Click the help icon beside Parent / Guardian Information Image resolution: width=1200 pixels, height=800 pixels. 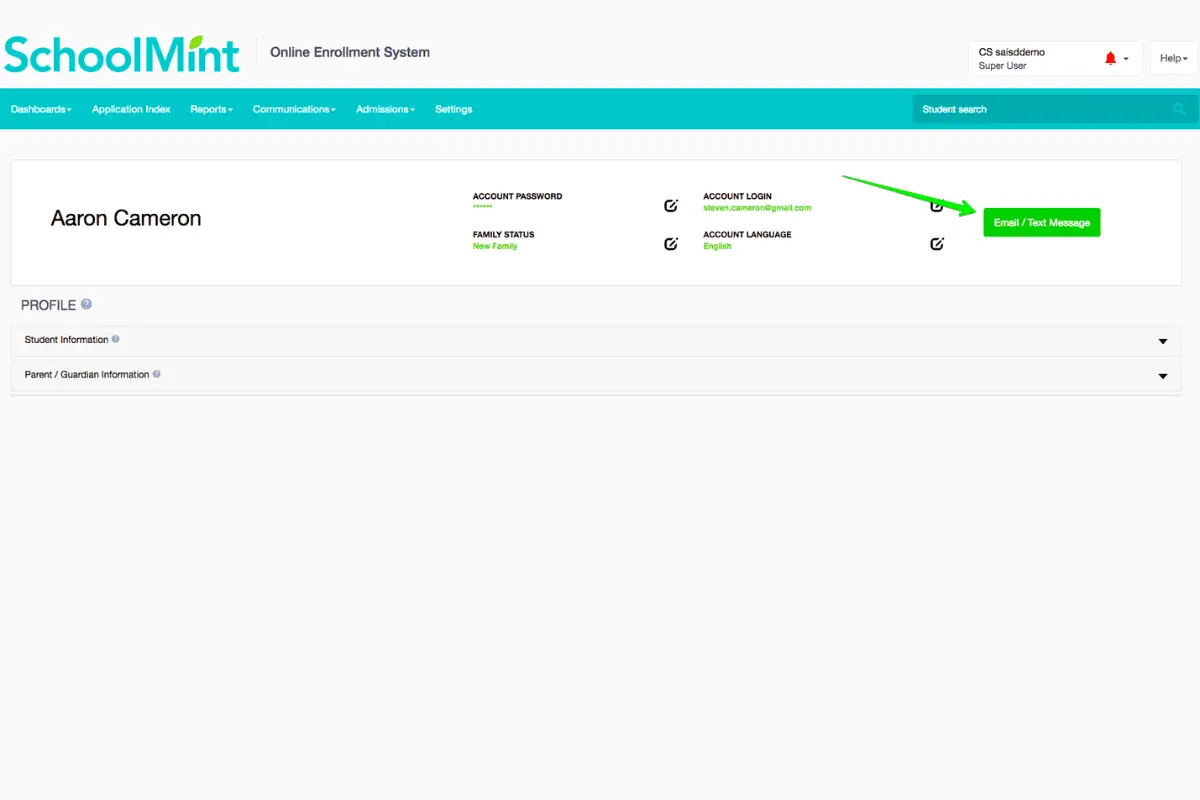point(157,374)
